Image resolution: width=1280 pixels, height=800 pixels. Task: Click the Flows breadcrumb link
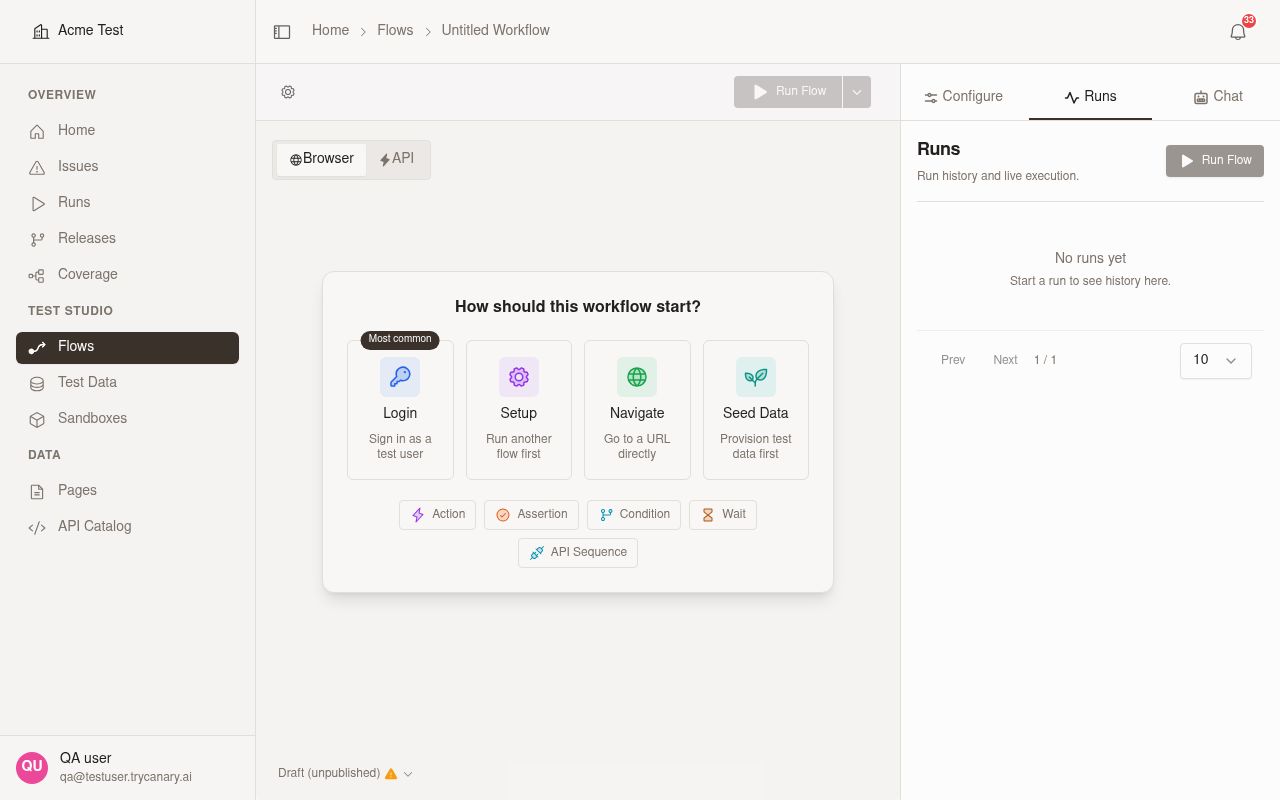click(x=395, y=30)
